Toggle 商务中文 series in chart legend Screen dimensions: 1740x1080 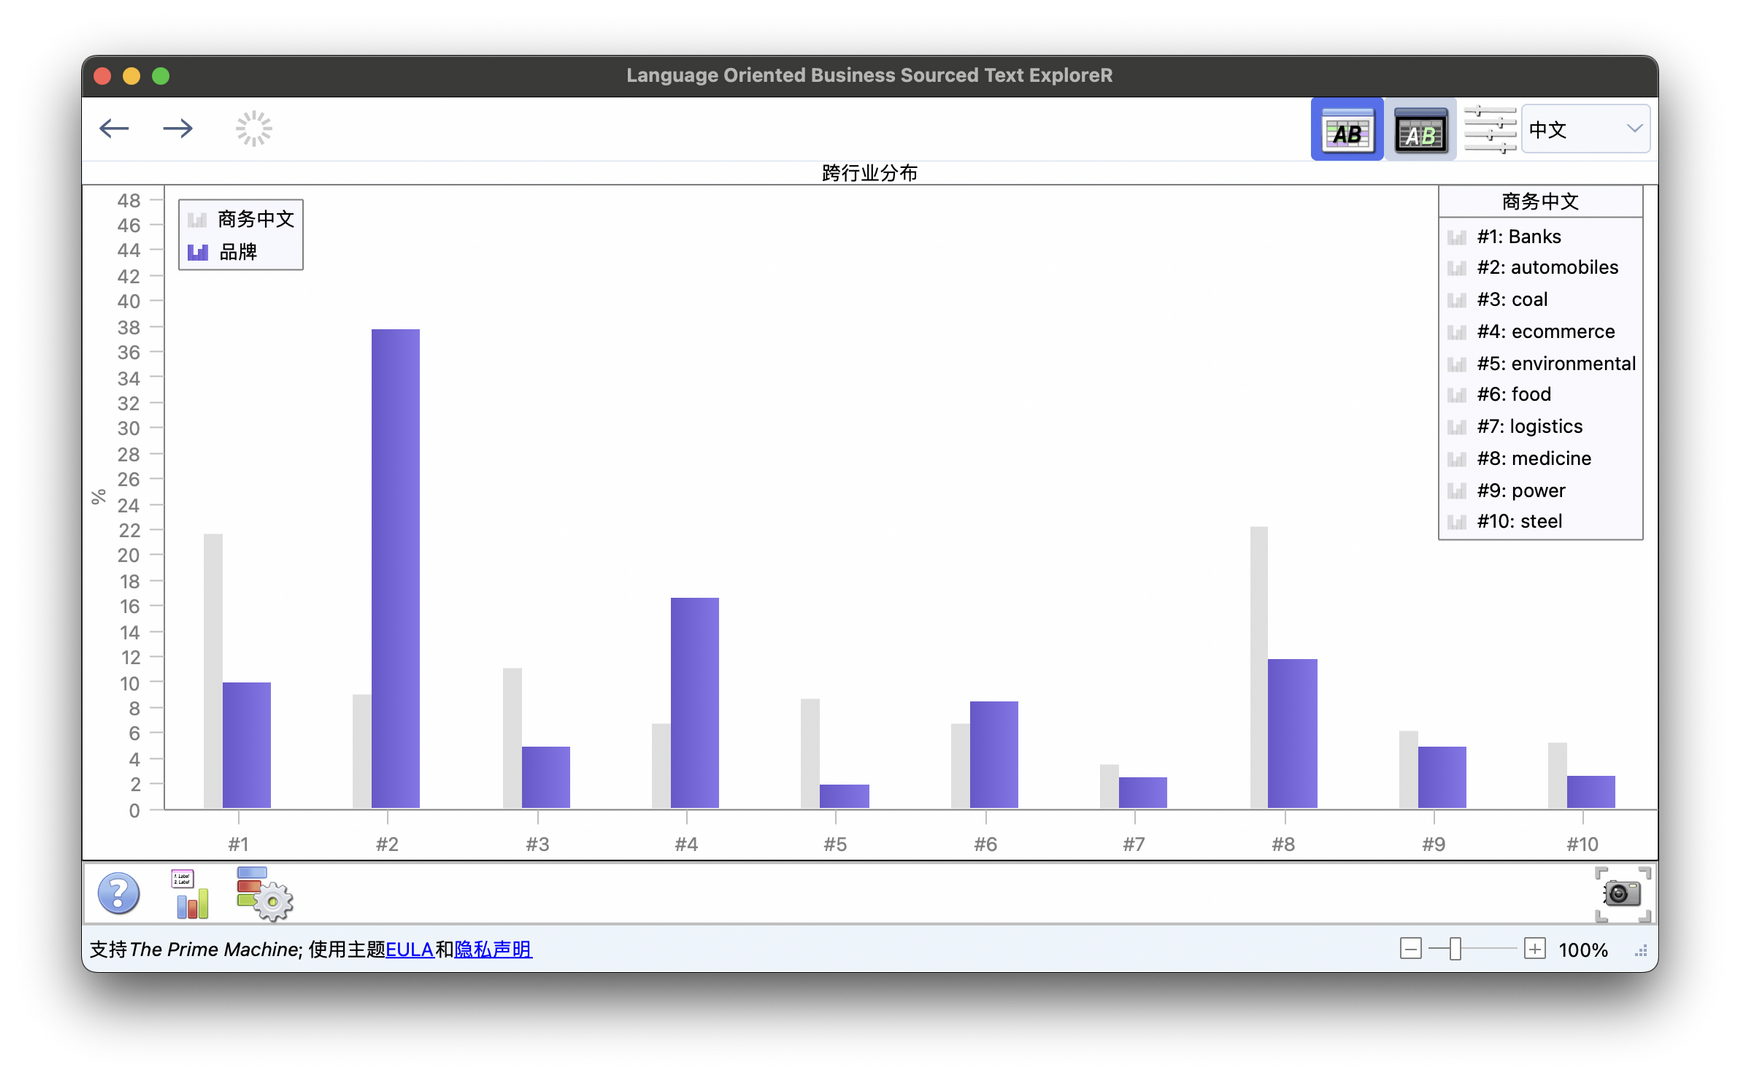coord(241,219)
